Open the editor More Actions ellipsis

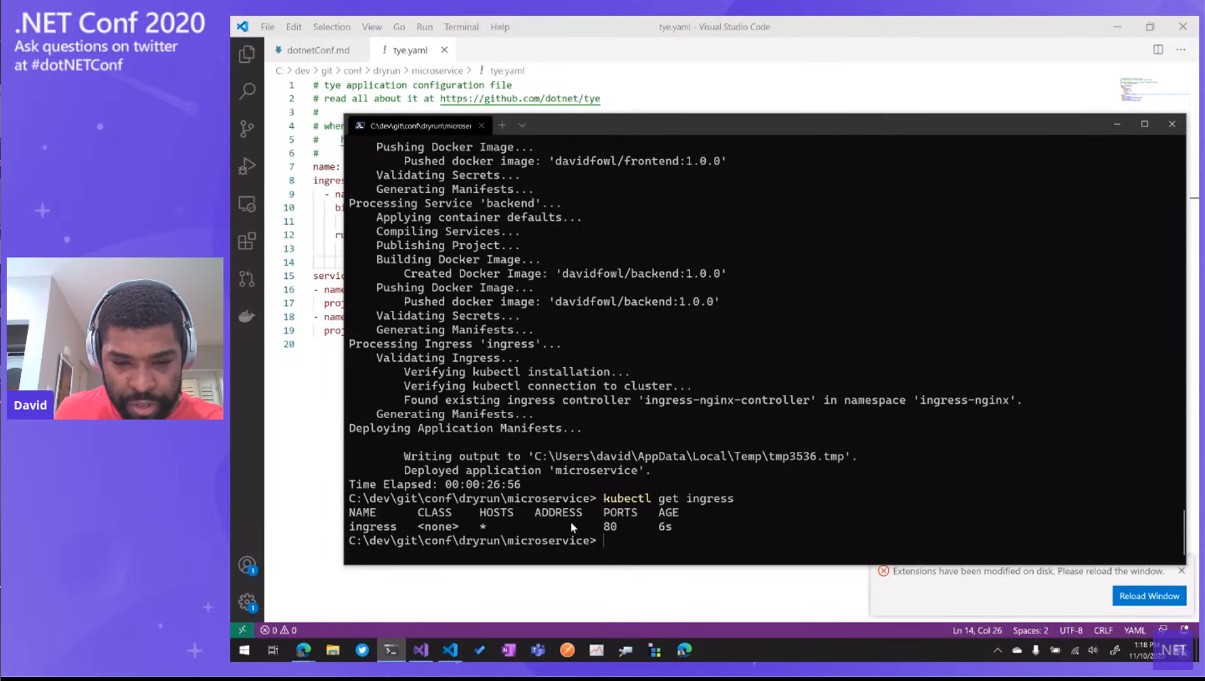click(1181, 49)
